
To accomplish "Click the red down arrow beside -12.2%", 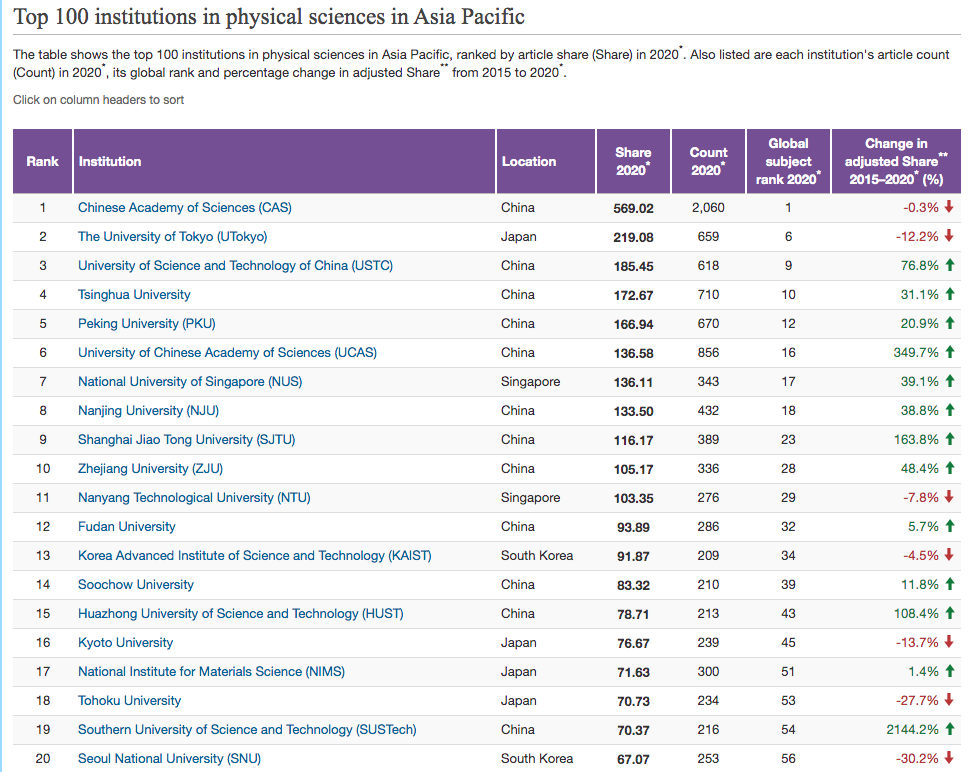I will coord(949,237).
